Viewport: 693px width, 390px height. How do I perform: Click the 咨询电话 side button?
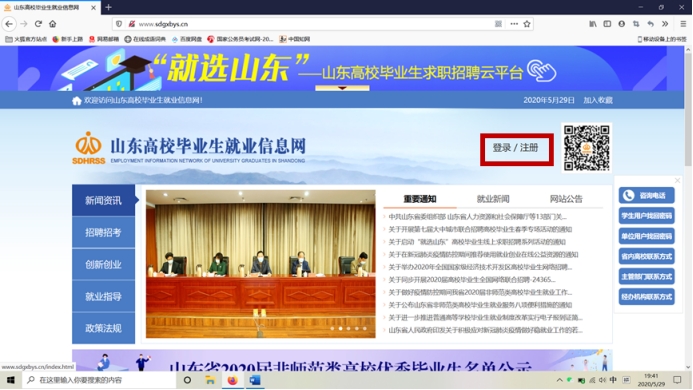646,195
